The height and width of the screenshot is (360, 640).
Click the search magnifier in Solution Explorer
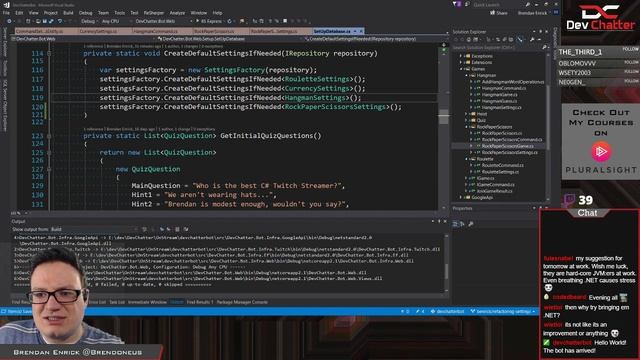pyautogui.click(x=544, y=48)
